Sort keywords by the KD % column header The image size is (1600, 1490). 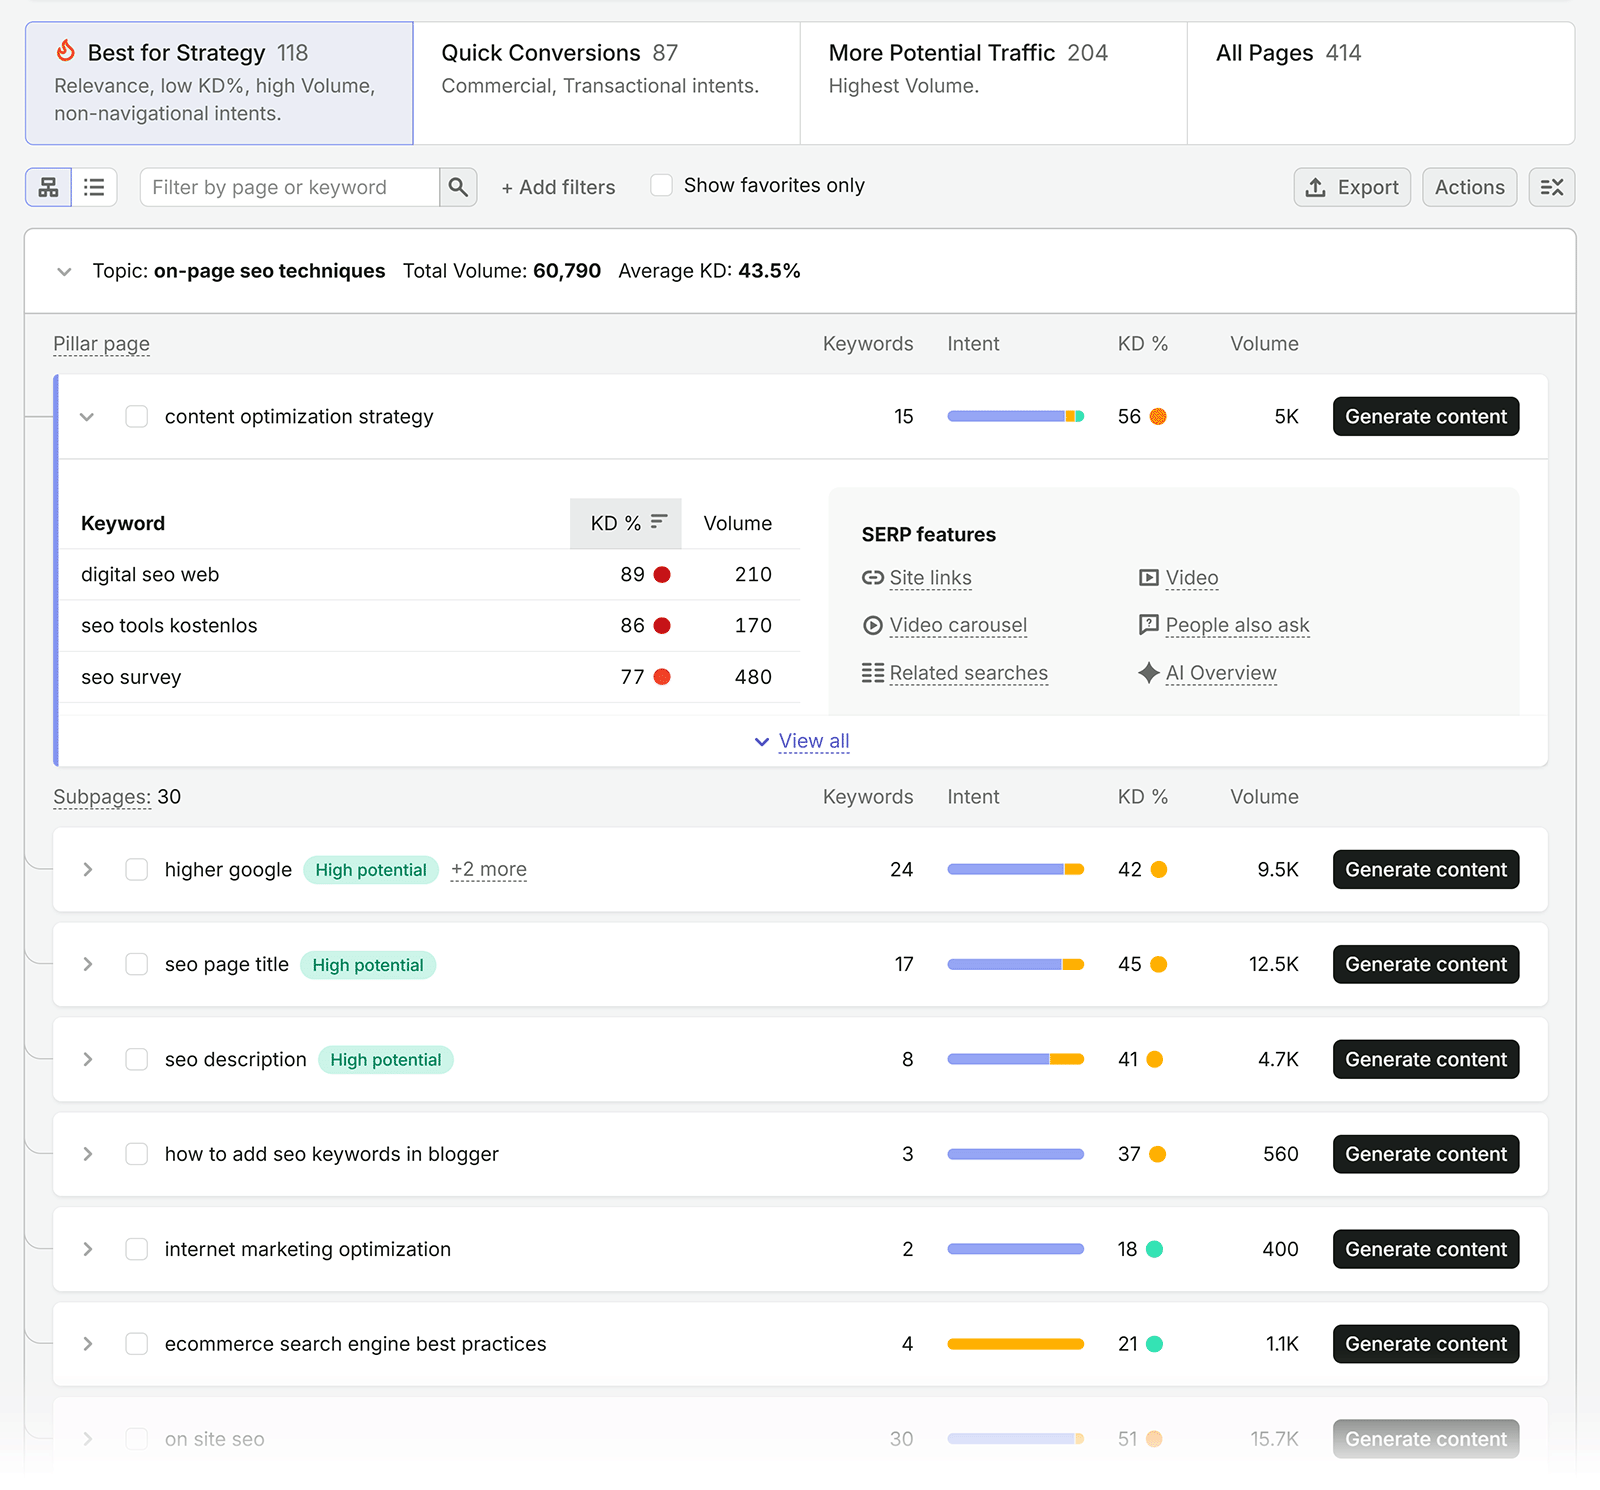tap(626, 523)
